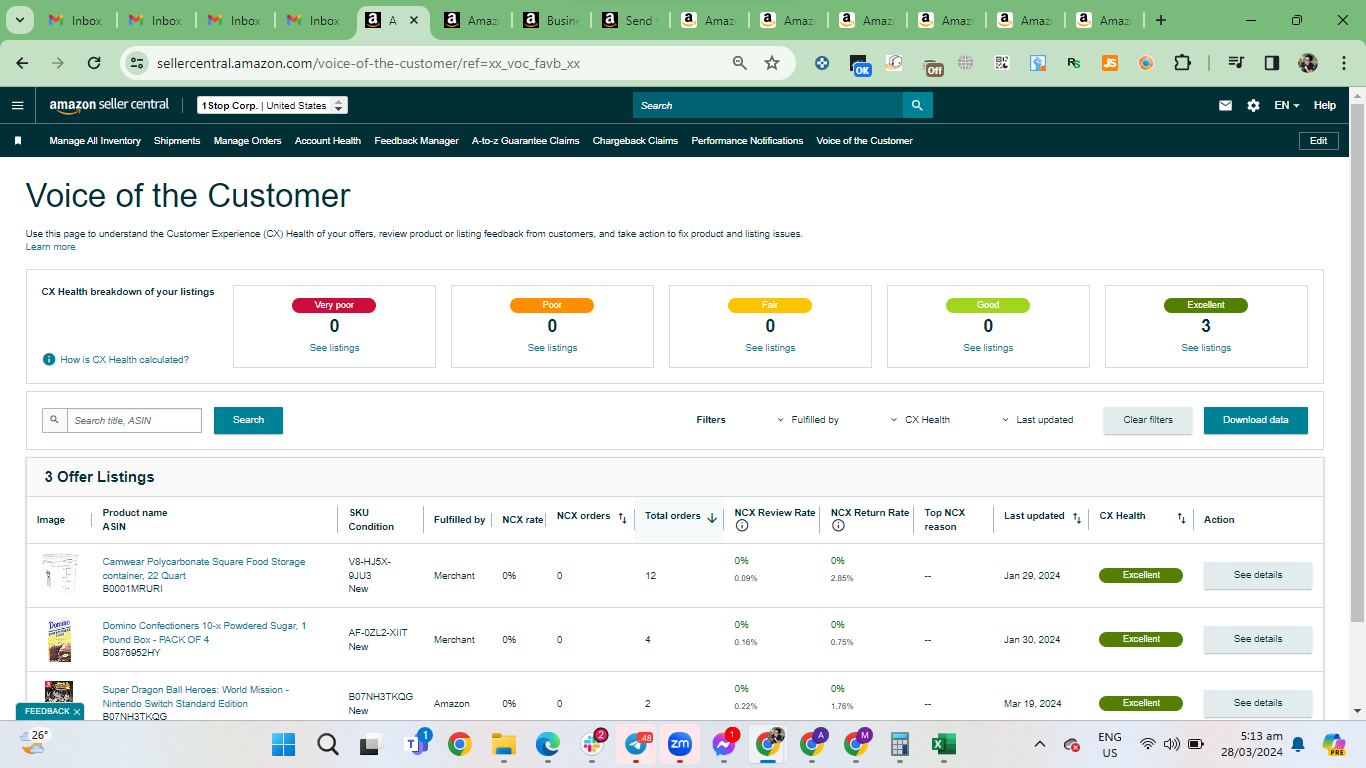Image resolution: width=1366 pixels, height=768 pixels.
Task: Open How is CX Health calculated link
Action: (124, 359)
